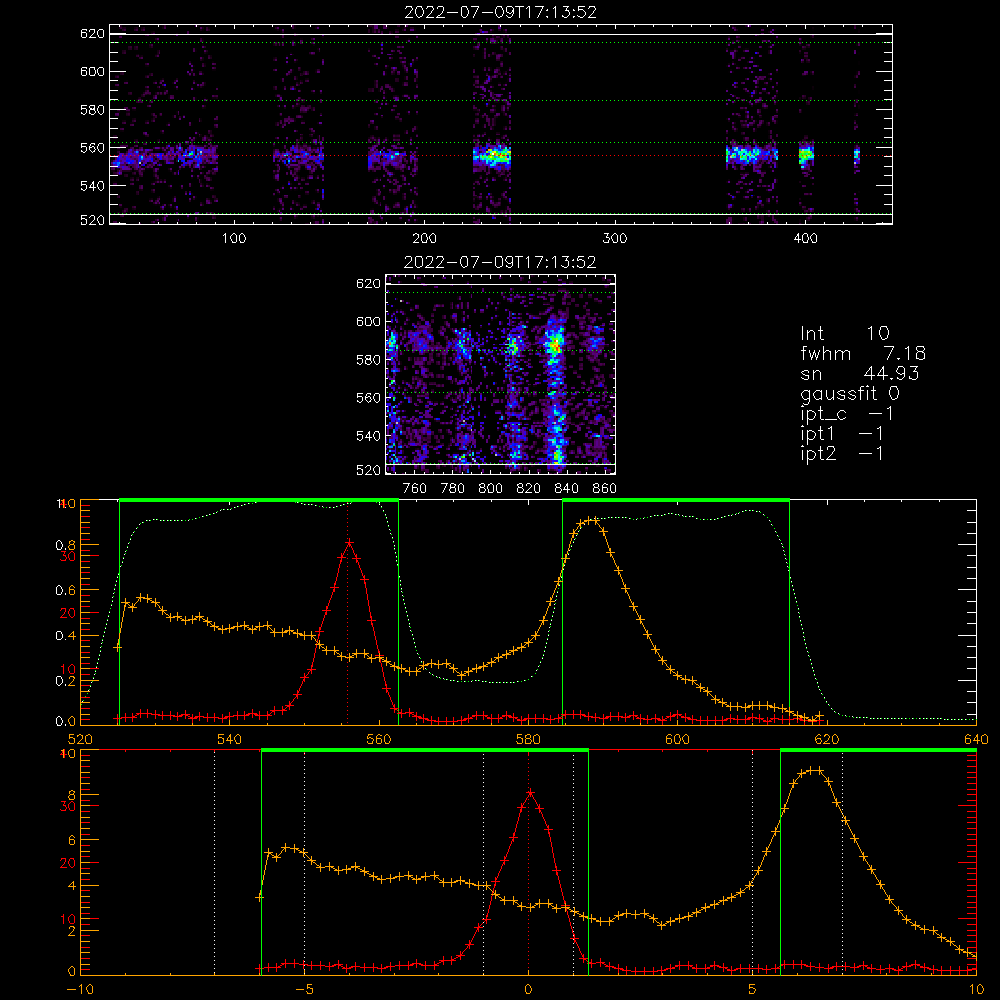
Task: Click x-axis label 400 of the top spectrogram
Action: [x=805, y=239]
